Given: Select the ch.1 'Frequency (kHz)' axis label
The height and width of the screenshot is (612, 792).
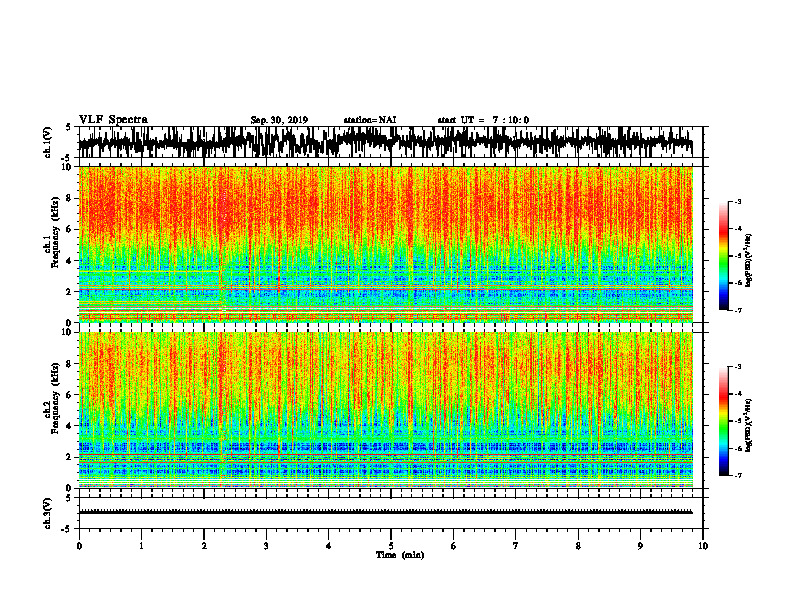Looking at the screenshot, I should tap(55, 231).
